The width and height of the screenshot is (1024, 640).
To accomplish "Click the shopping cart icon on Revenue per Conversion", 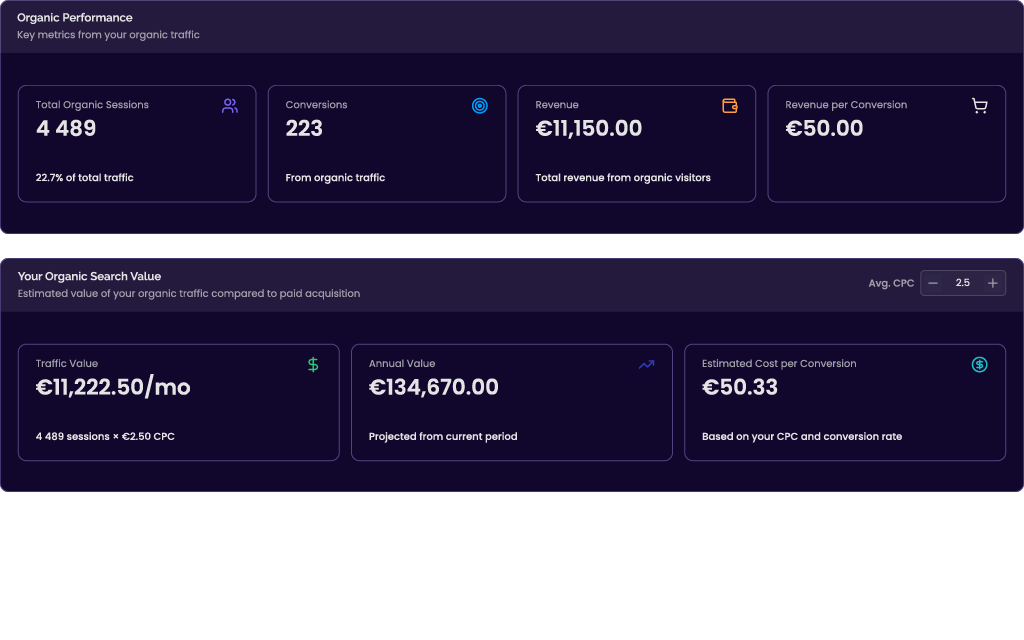I will click(x=980, y=106).
